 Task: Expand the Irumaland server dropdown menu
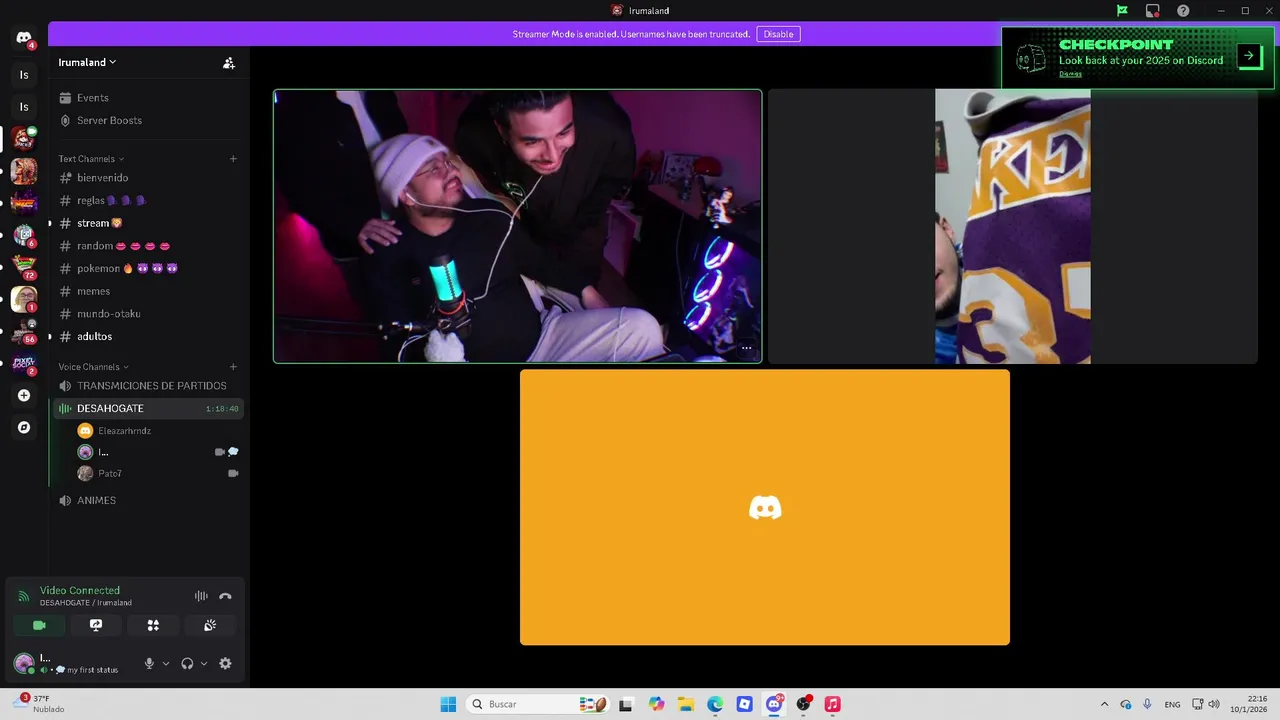pos(88,62)
